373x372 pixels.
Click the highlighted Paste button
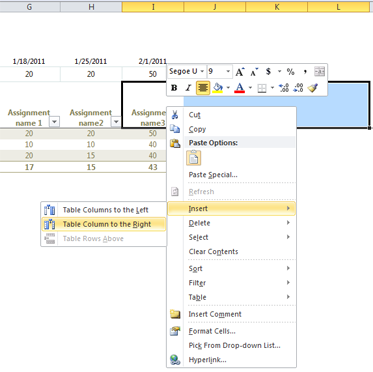[x=194, y=158]
